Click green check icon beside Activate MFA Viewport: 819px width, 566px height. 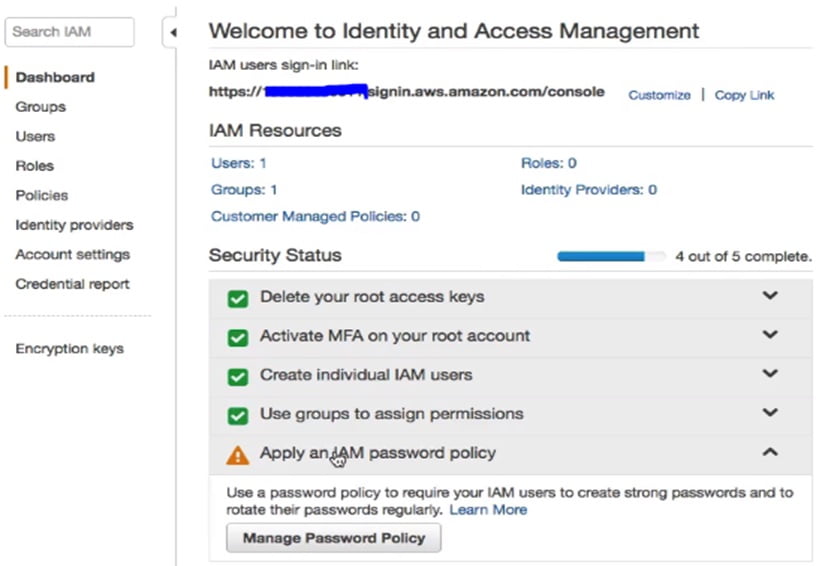(x=238, y=337)
